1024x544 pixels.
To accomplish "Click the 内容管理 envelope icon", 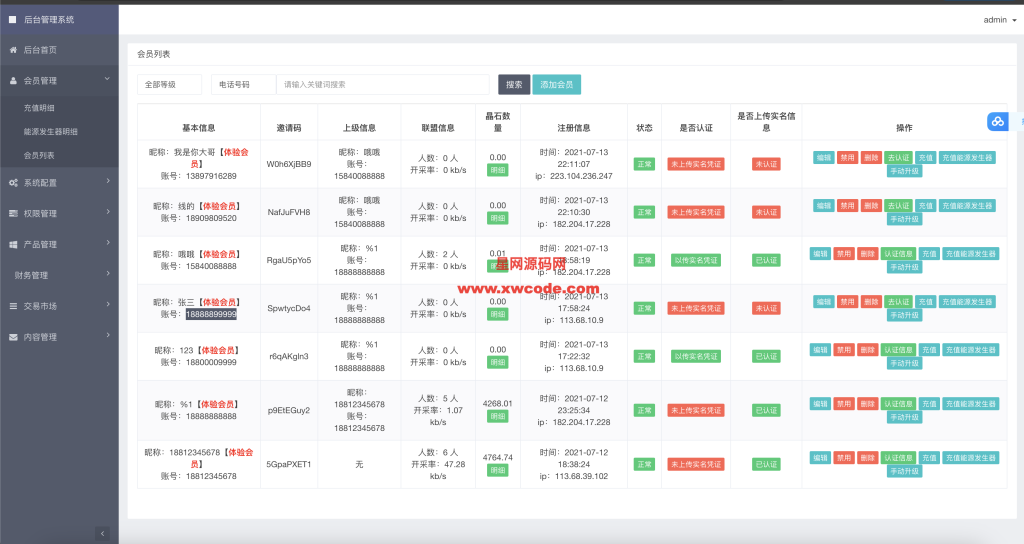I will pyautogui.click(x=13, y=337).
